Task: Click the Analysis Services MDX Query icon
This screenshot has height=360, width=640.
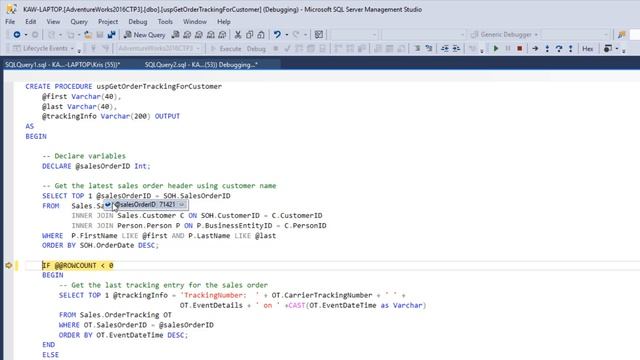Action: point(187,35)
